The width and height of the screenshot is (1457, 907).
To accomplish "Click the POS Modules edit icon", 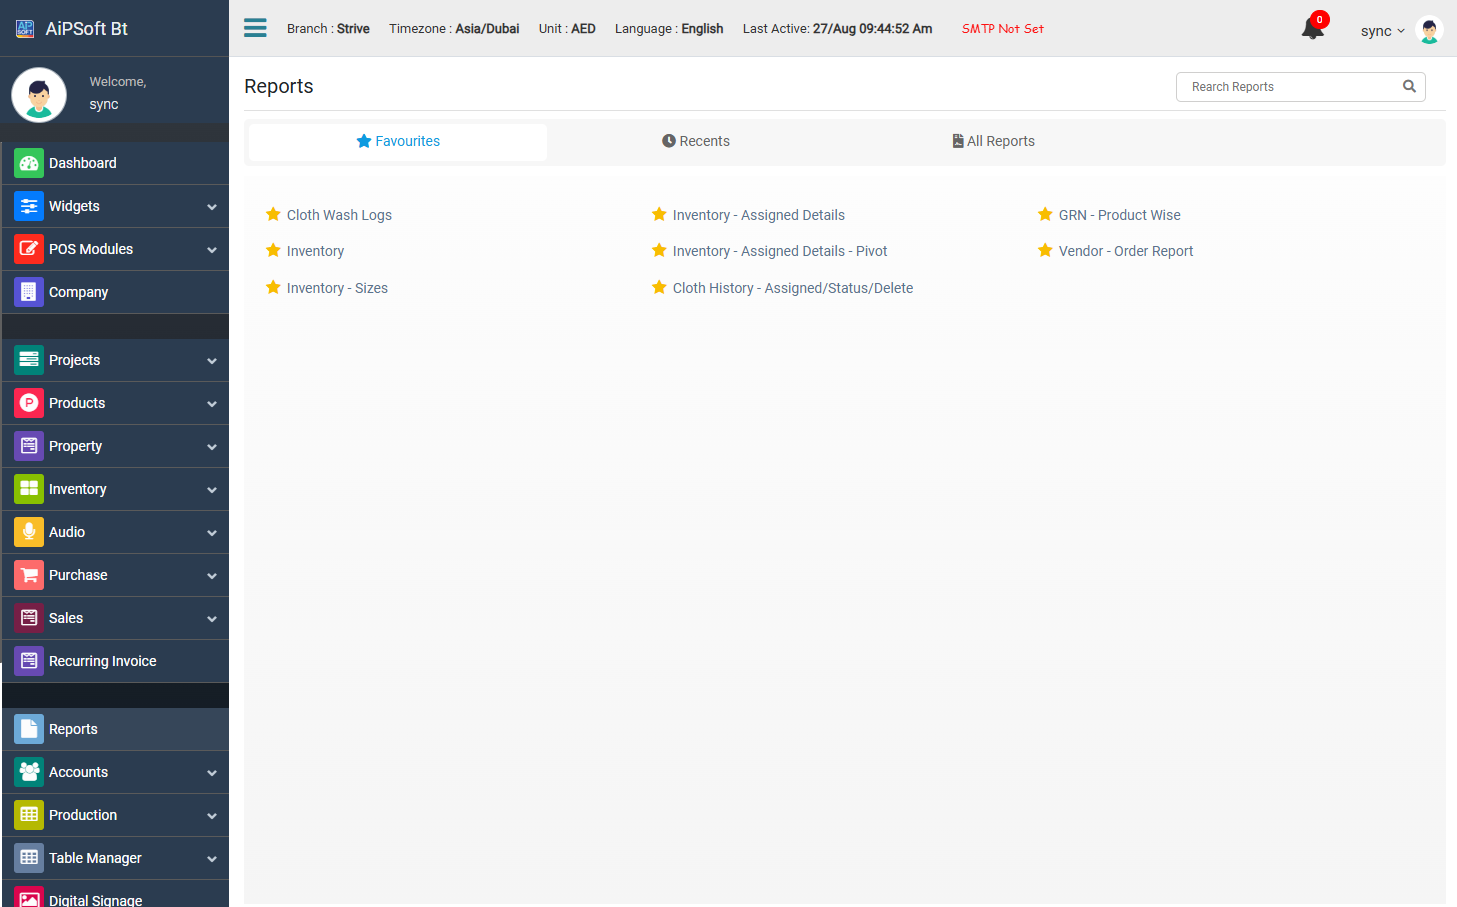I will pyautogui.click(x=29, y=249).
